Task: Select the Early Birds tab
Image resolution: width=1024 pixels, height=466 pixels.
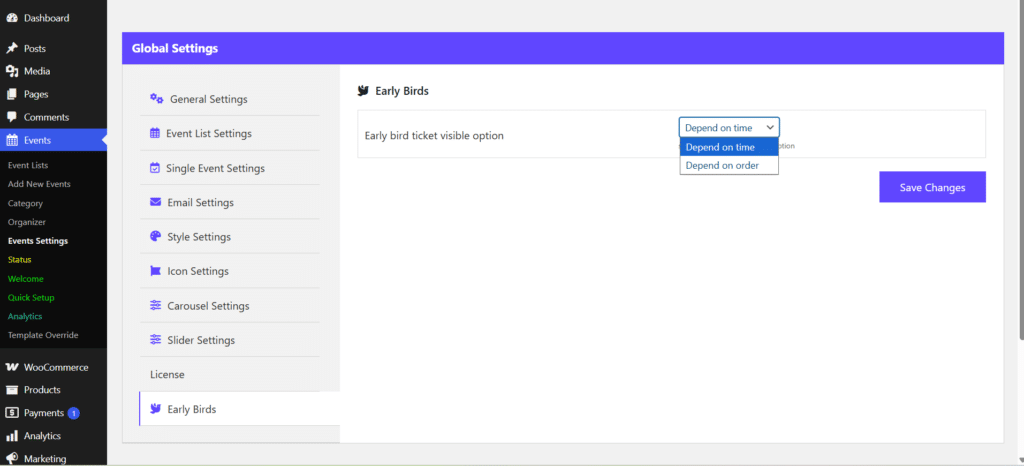Action: click(240, 409)
